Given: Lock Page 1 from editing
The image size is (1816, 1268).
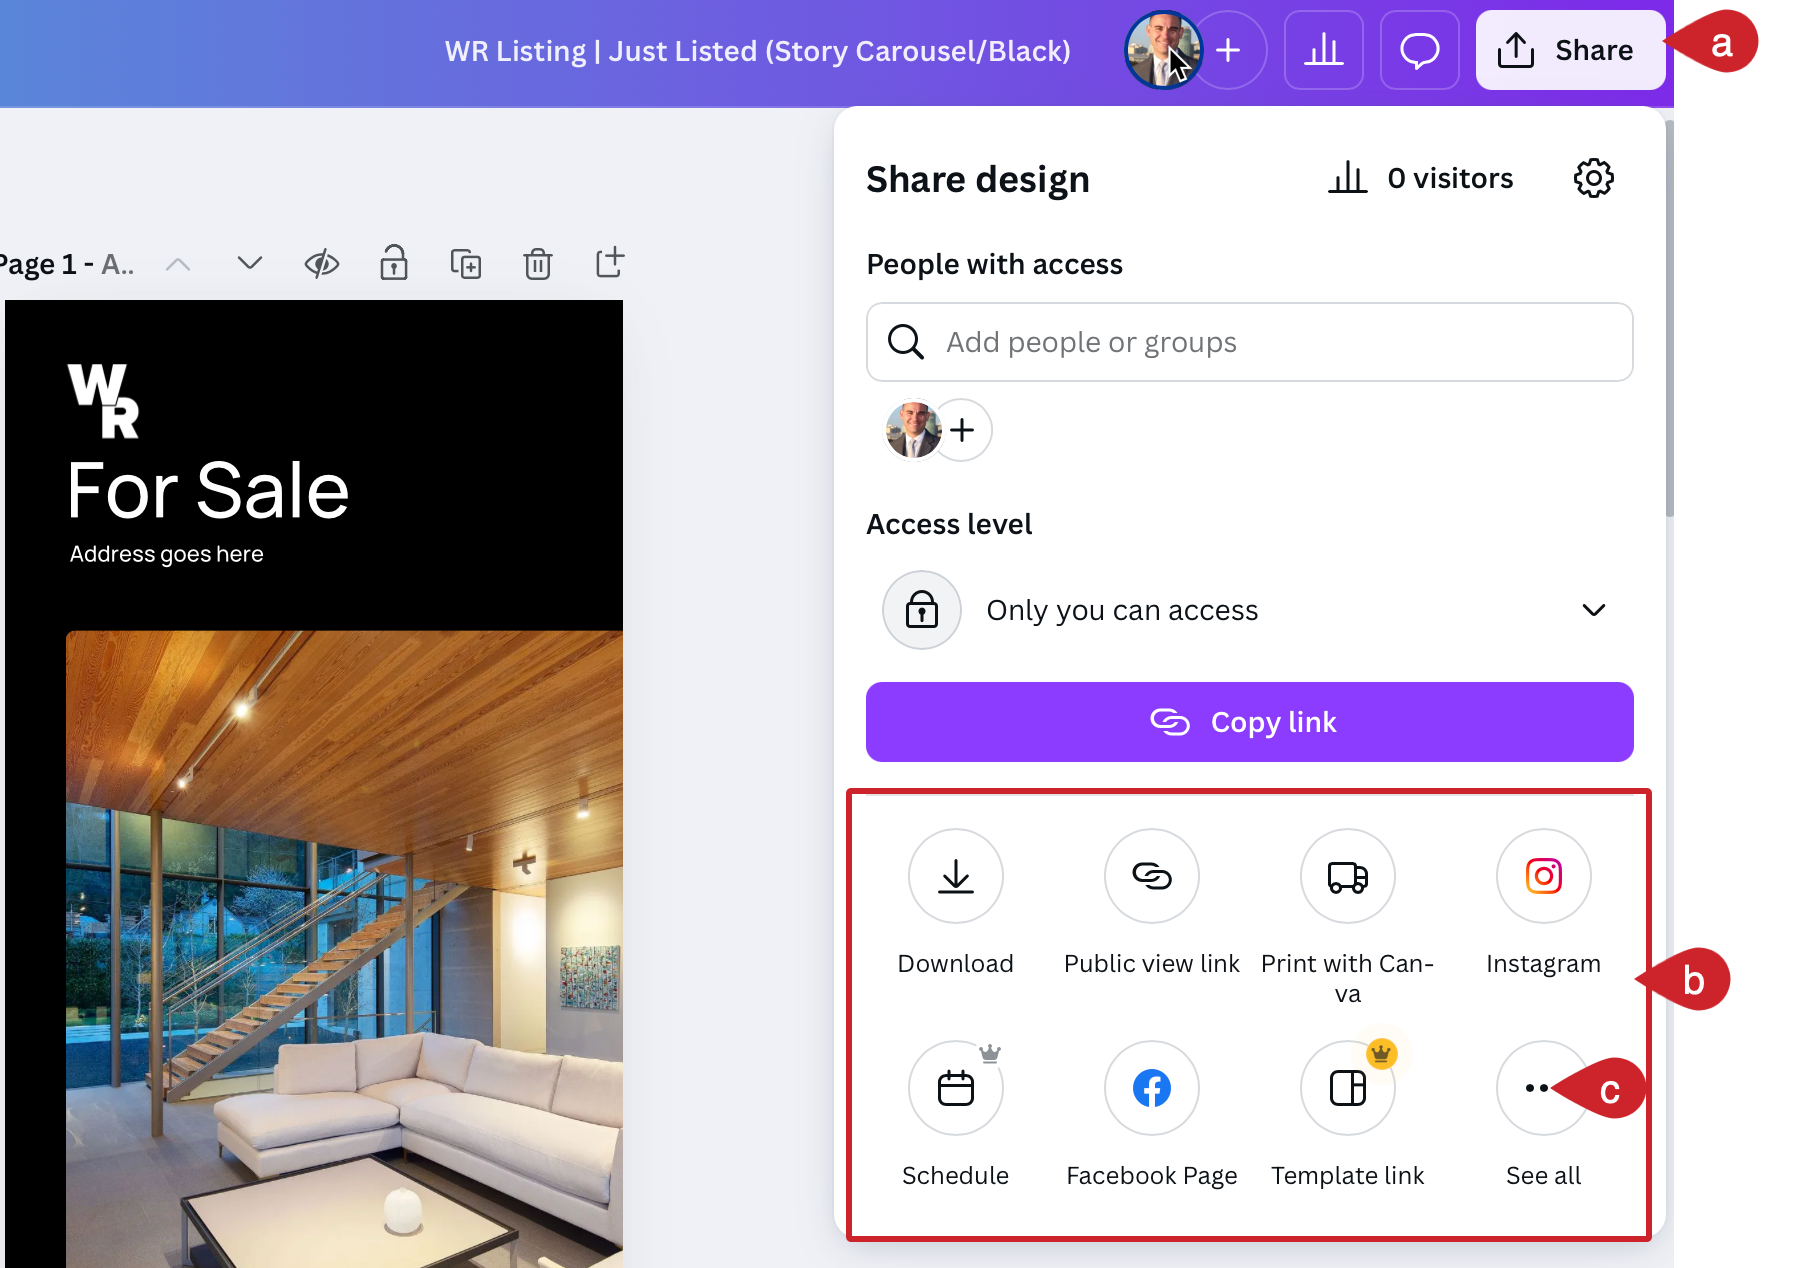Looking at the screenshot, I should click(393, 263).
